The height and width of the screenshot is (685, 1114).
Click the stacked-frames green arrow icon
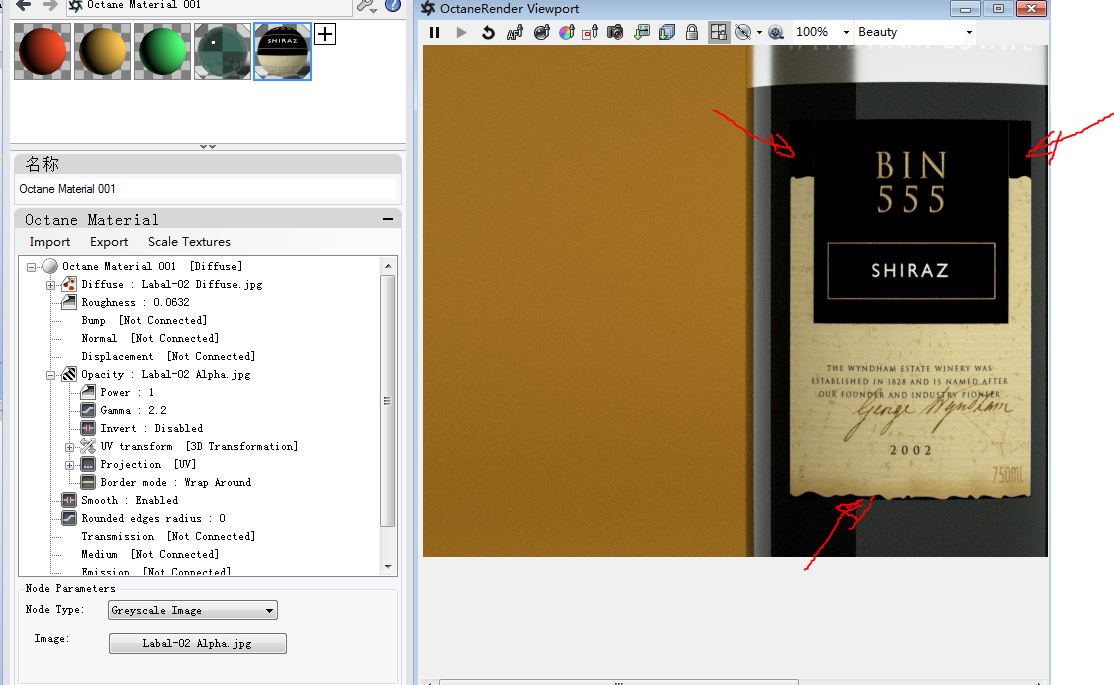(x=666, y=32)
